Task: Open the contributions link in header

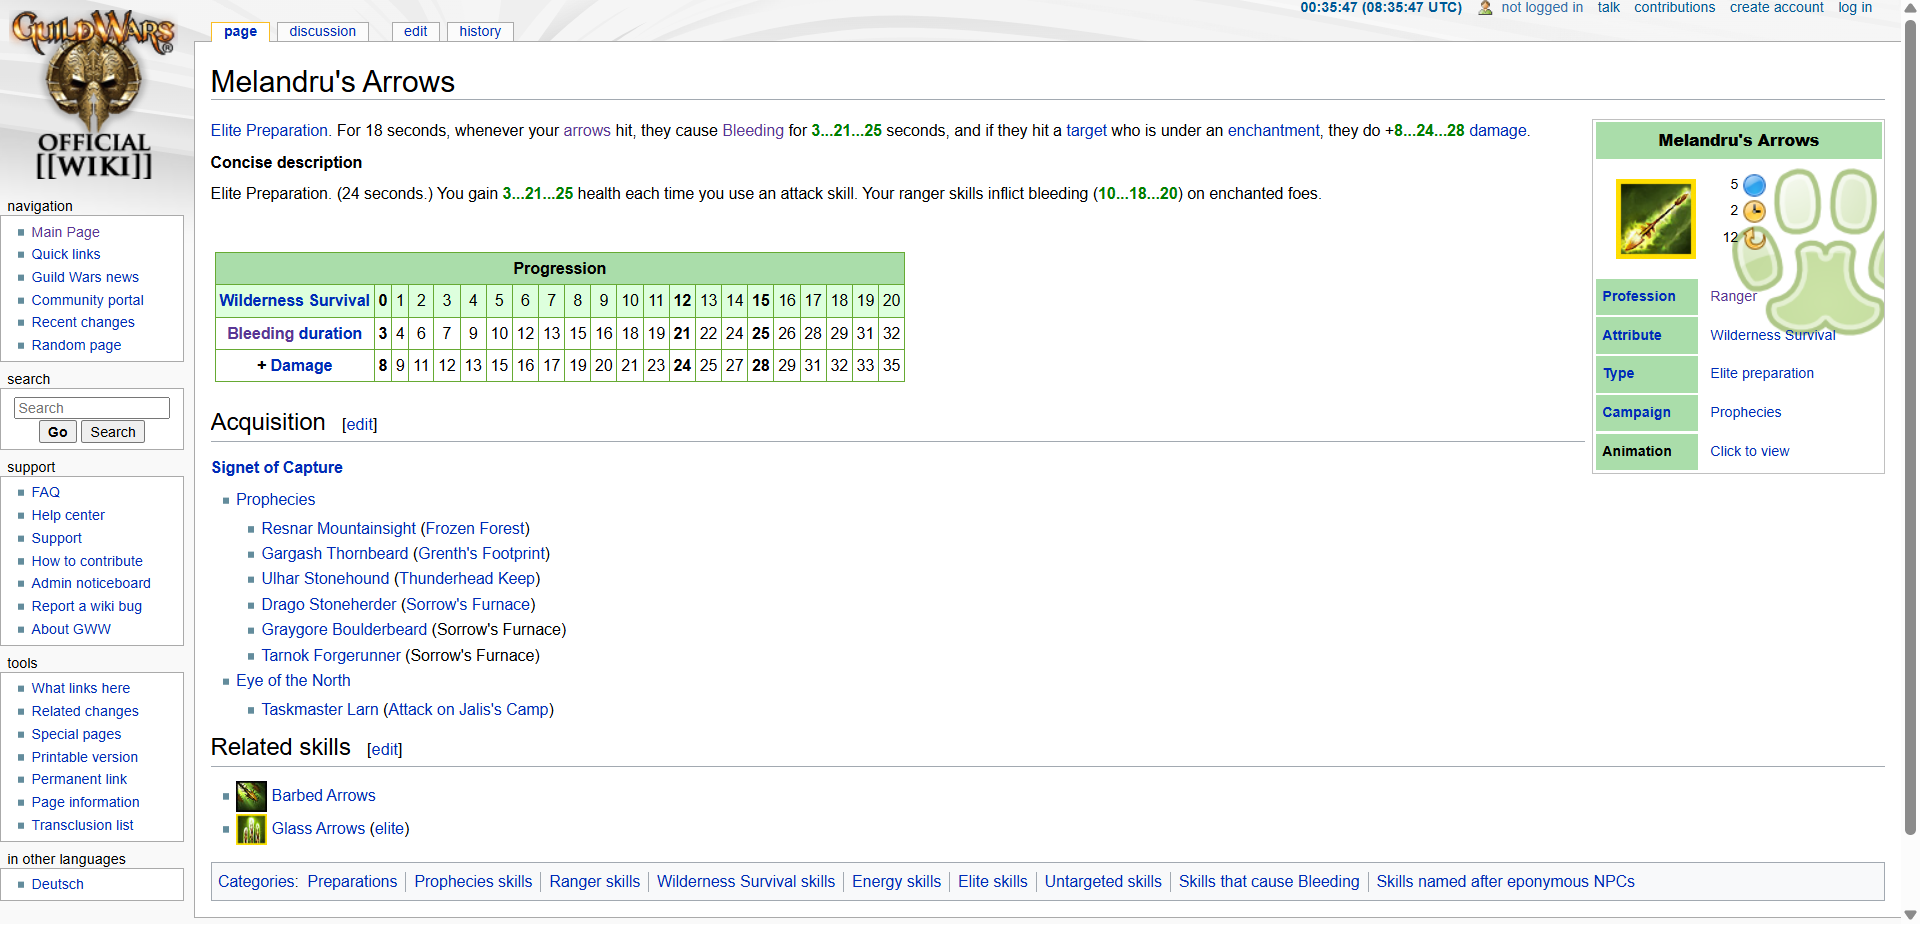Action: coord(1675,8)
